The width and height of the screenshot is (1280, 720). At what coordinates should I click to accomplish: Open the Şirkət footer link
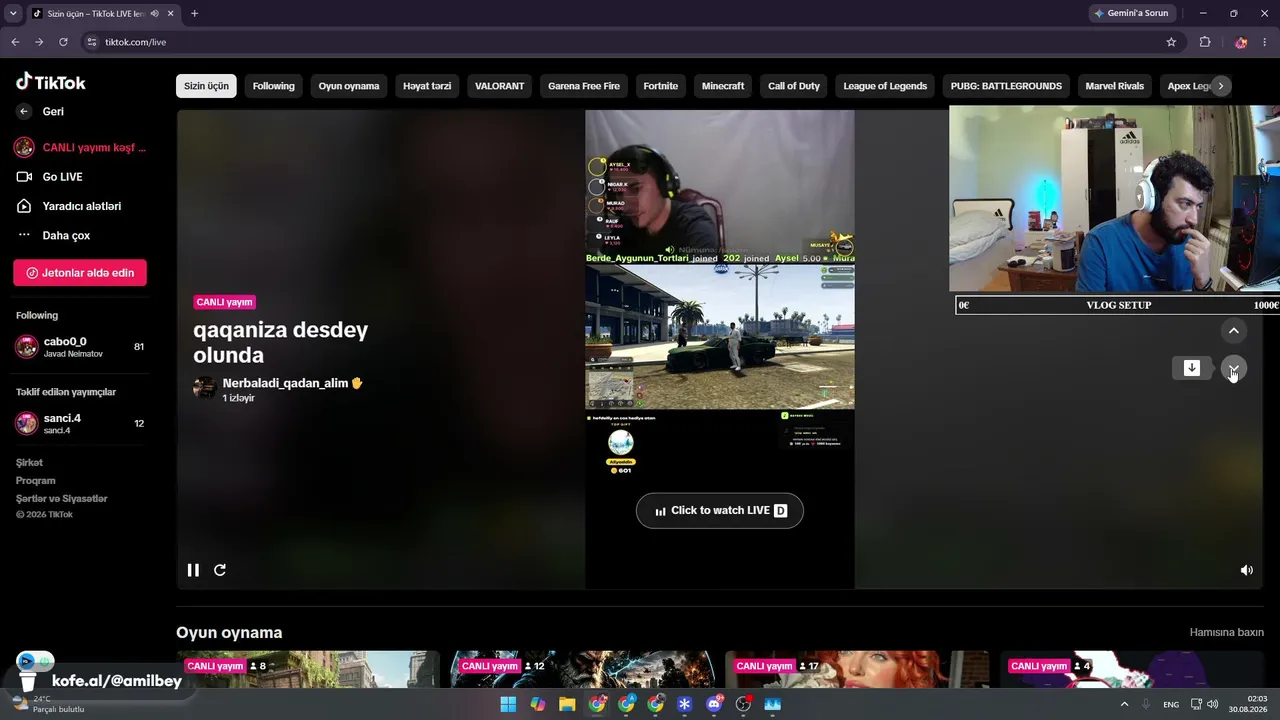click(29, 463)
